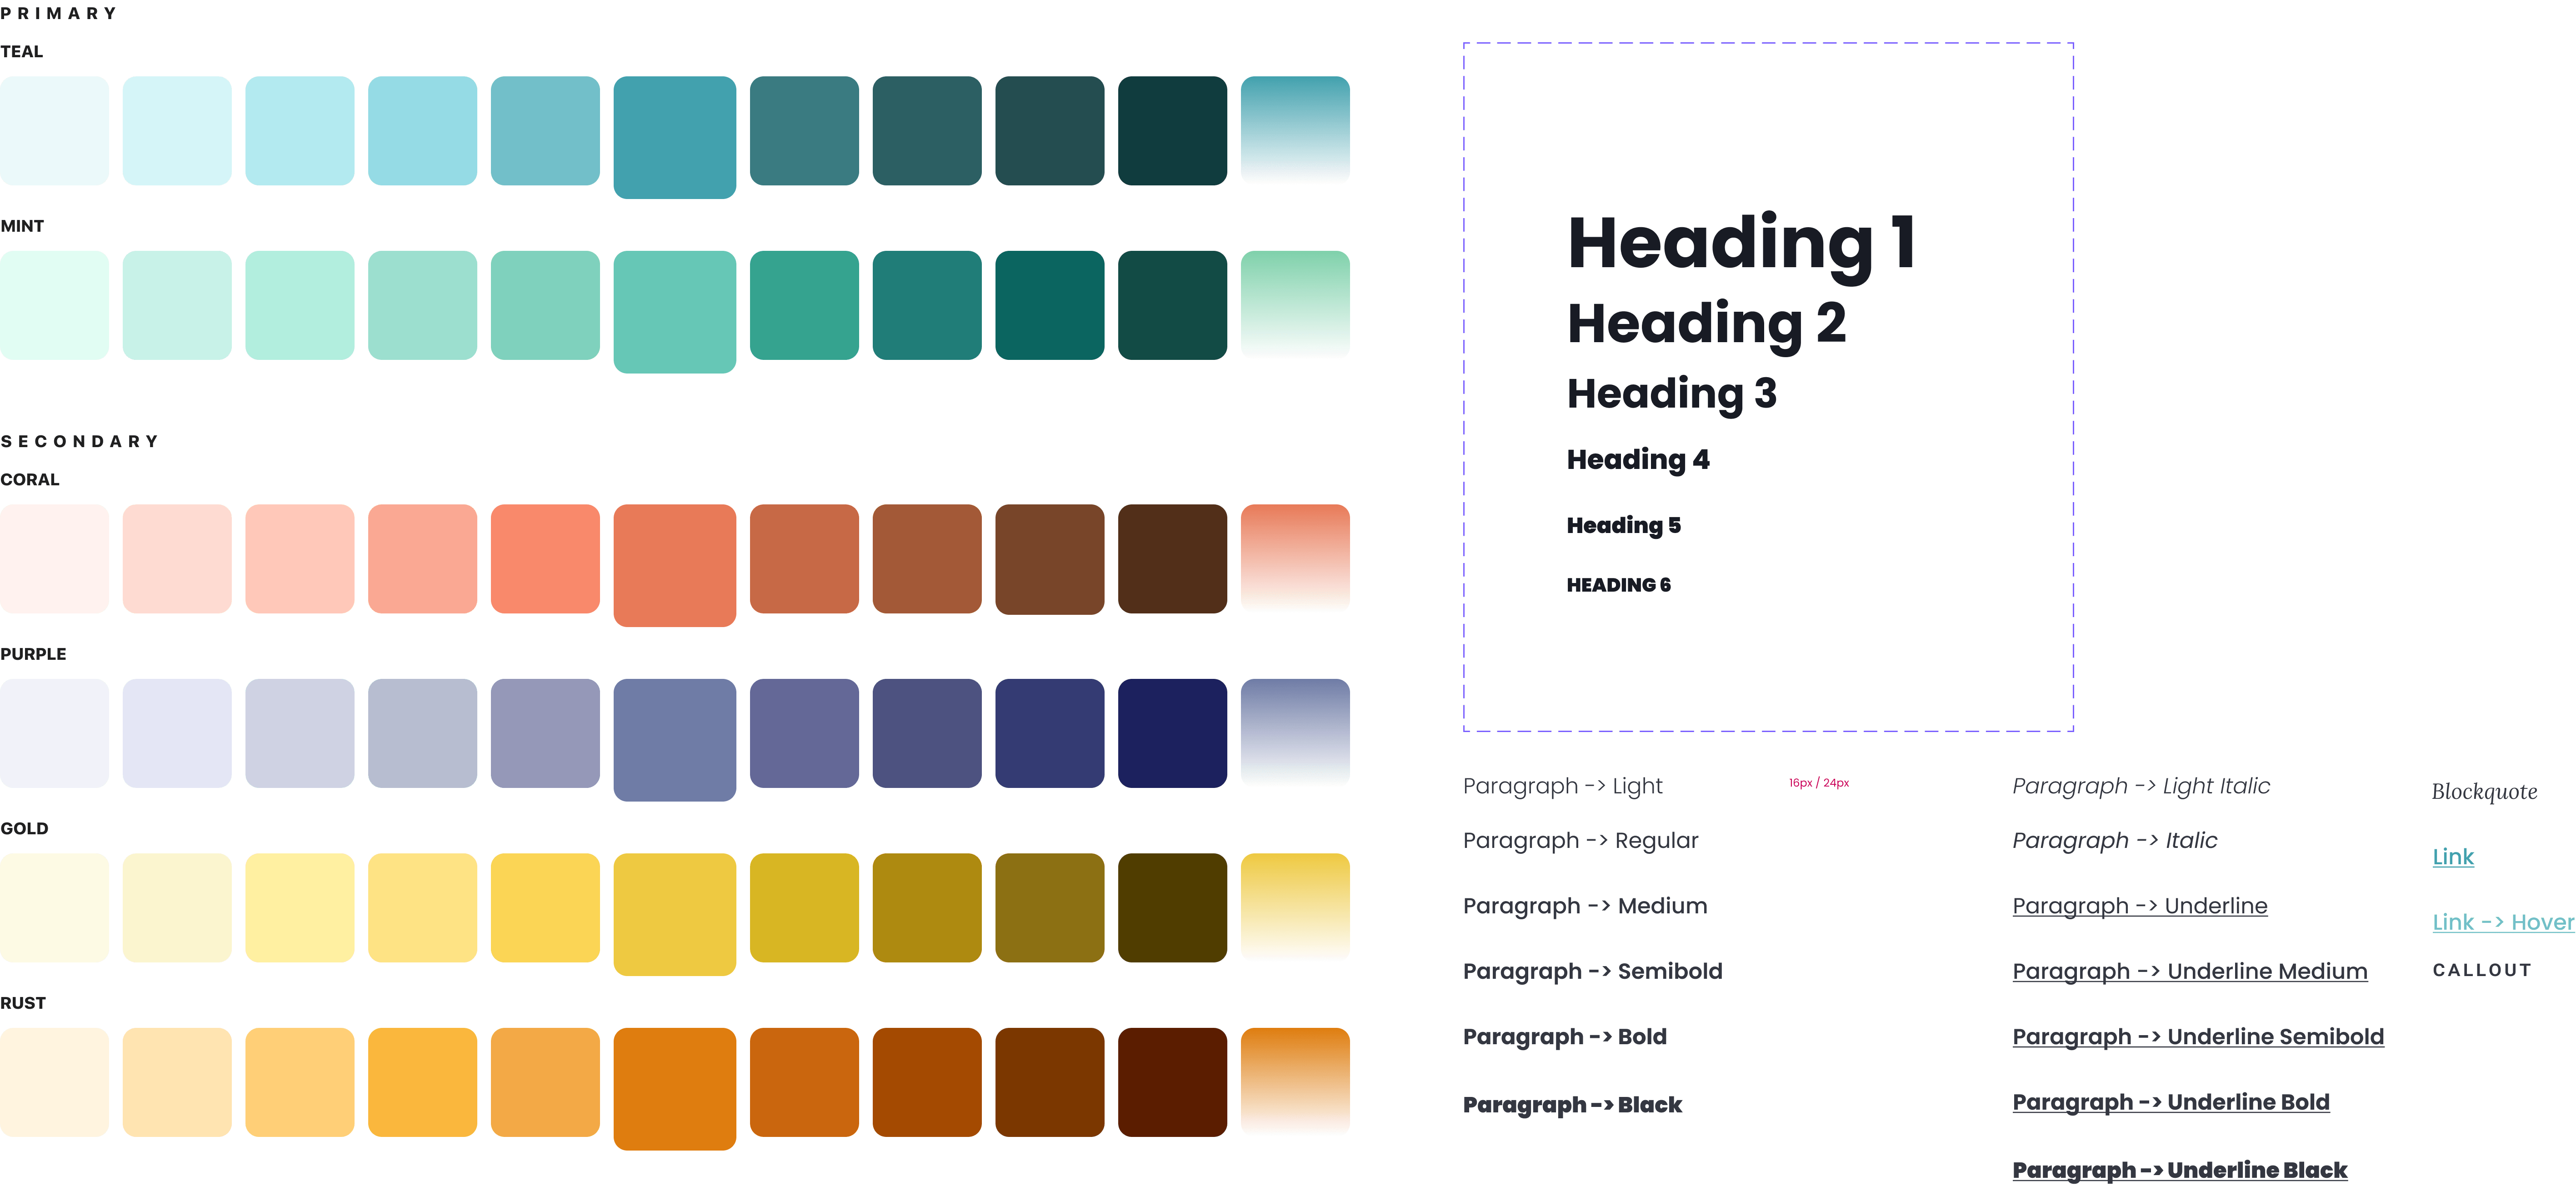Screen dimensions: 2576x1186
Task: Select the Blockquote text sample
Action: [x=2484, y=792]
